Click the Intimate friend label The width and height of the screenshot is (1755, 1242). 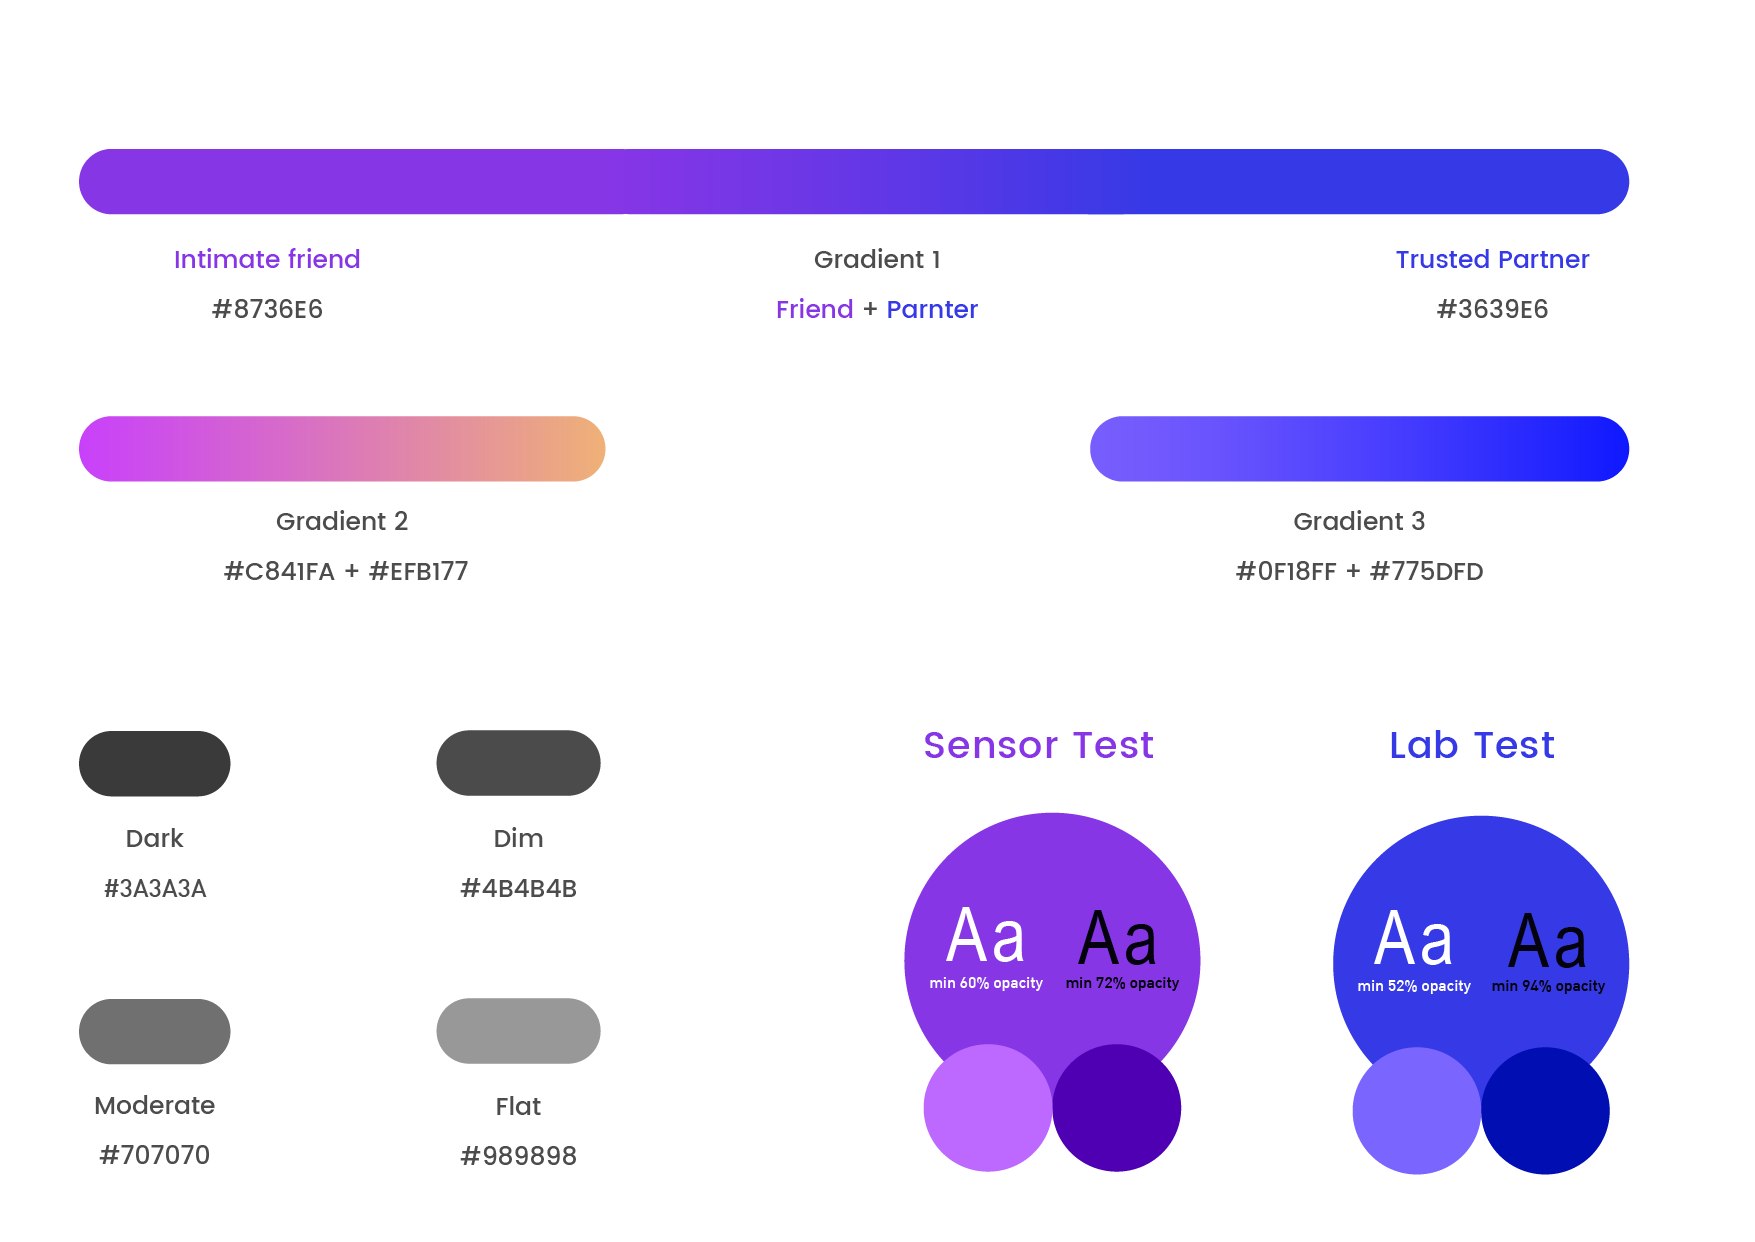click(x=267, y=259)
